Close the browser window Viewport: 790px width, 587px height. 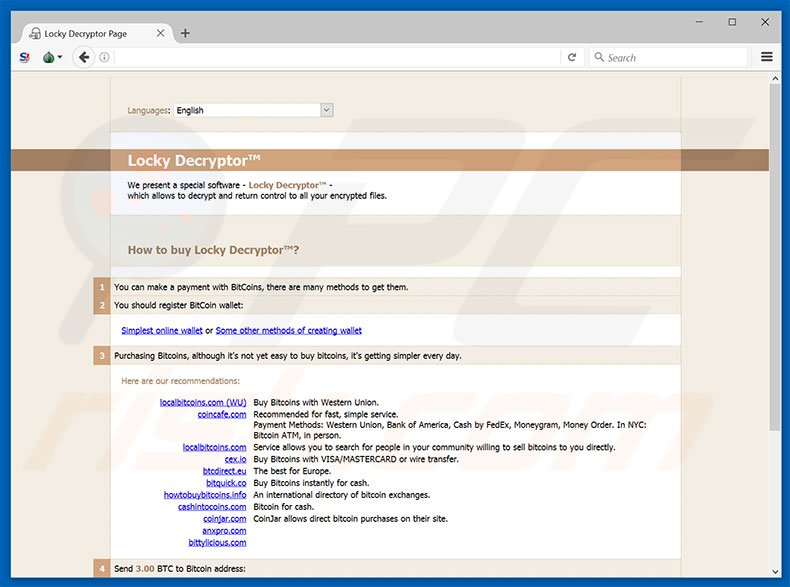coord(765,22)
